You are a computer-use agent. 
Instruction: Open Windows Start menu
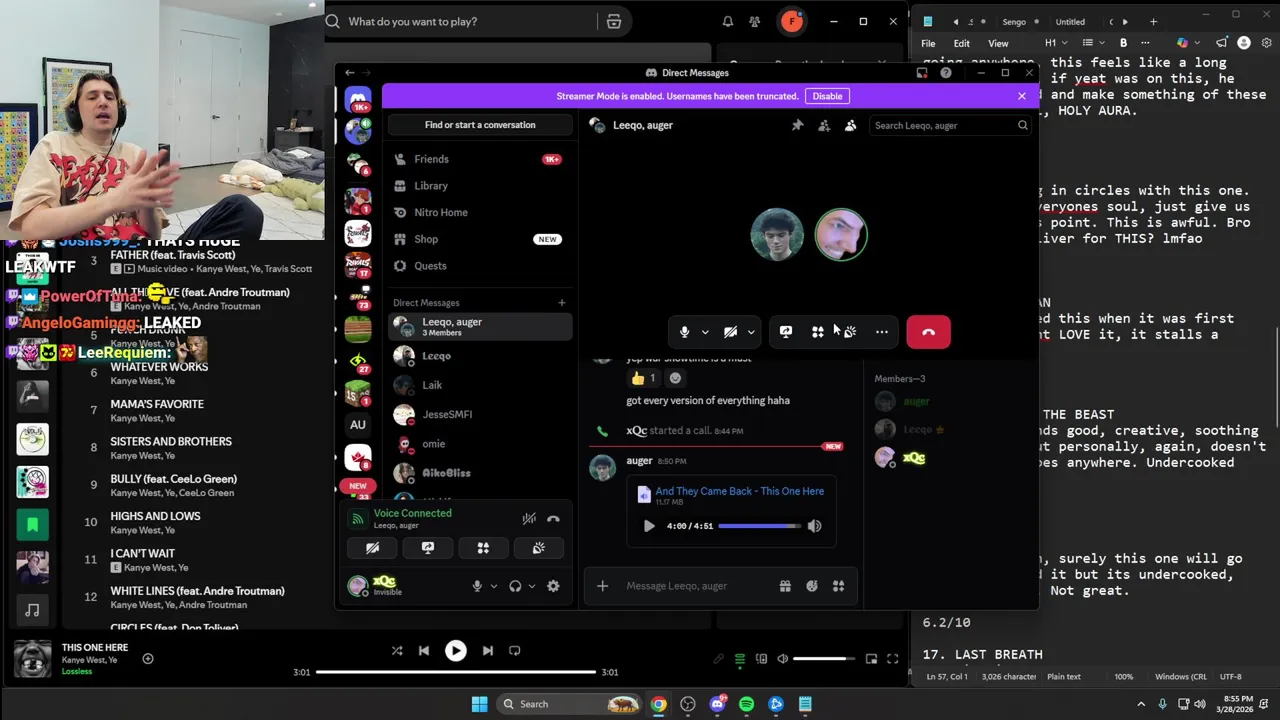click(479, 704)
